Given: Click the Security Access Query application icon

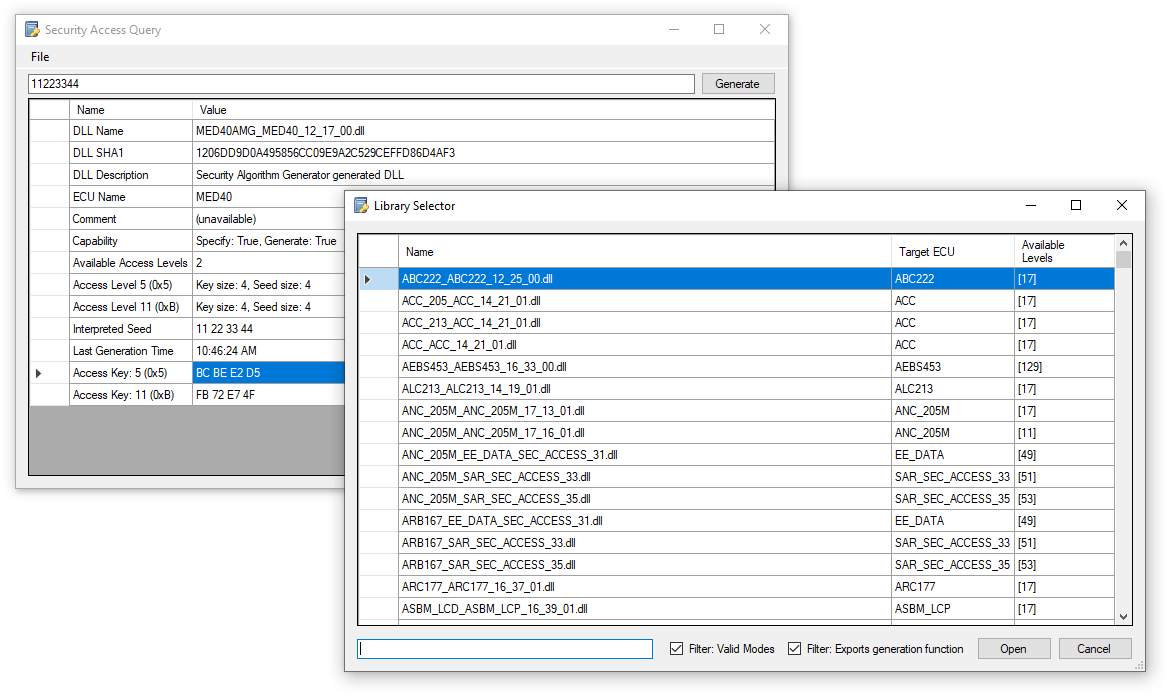Looking at the screenshot, I should pos(34,29).
